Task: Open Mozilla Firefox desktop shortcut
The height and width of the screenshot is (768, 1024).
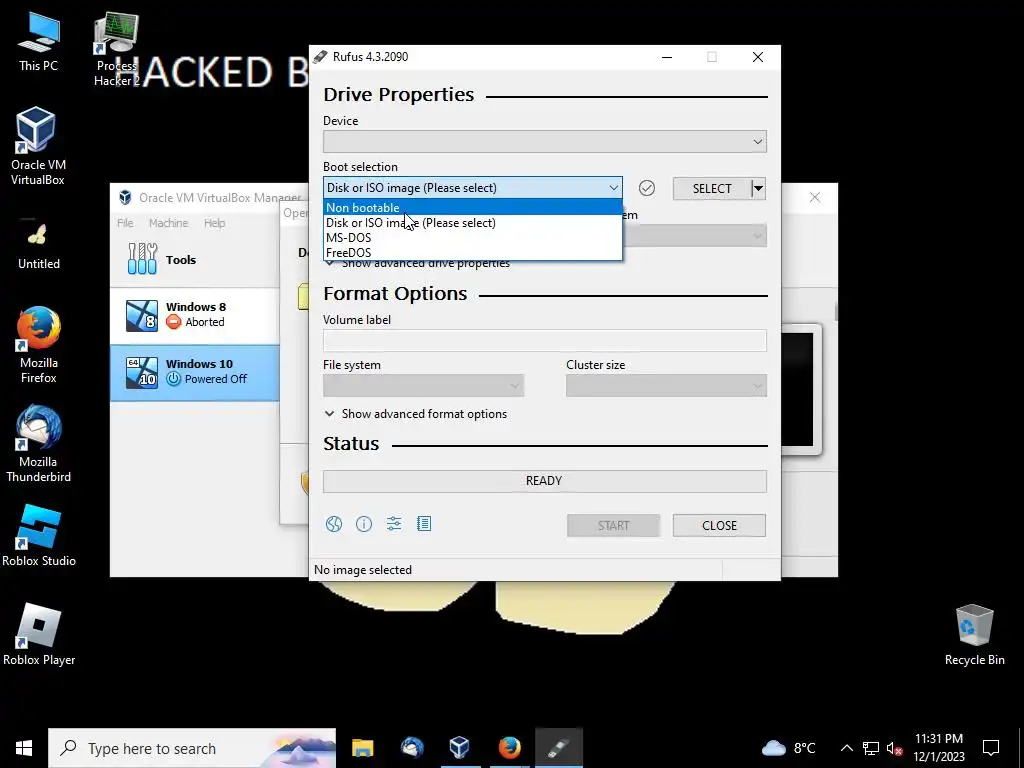Action: tap(39, 345)
